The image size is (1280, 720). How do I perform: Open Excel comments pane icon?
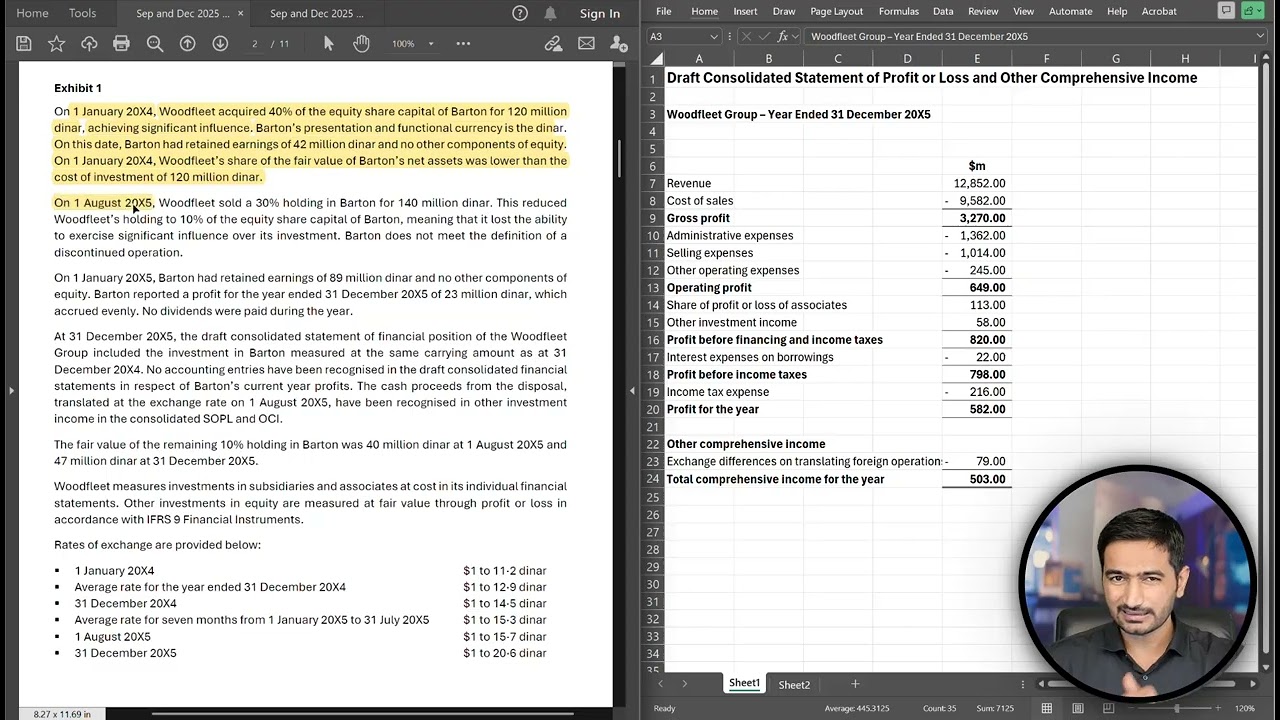[x=1226, y=11]
